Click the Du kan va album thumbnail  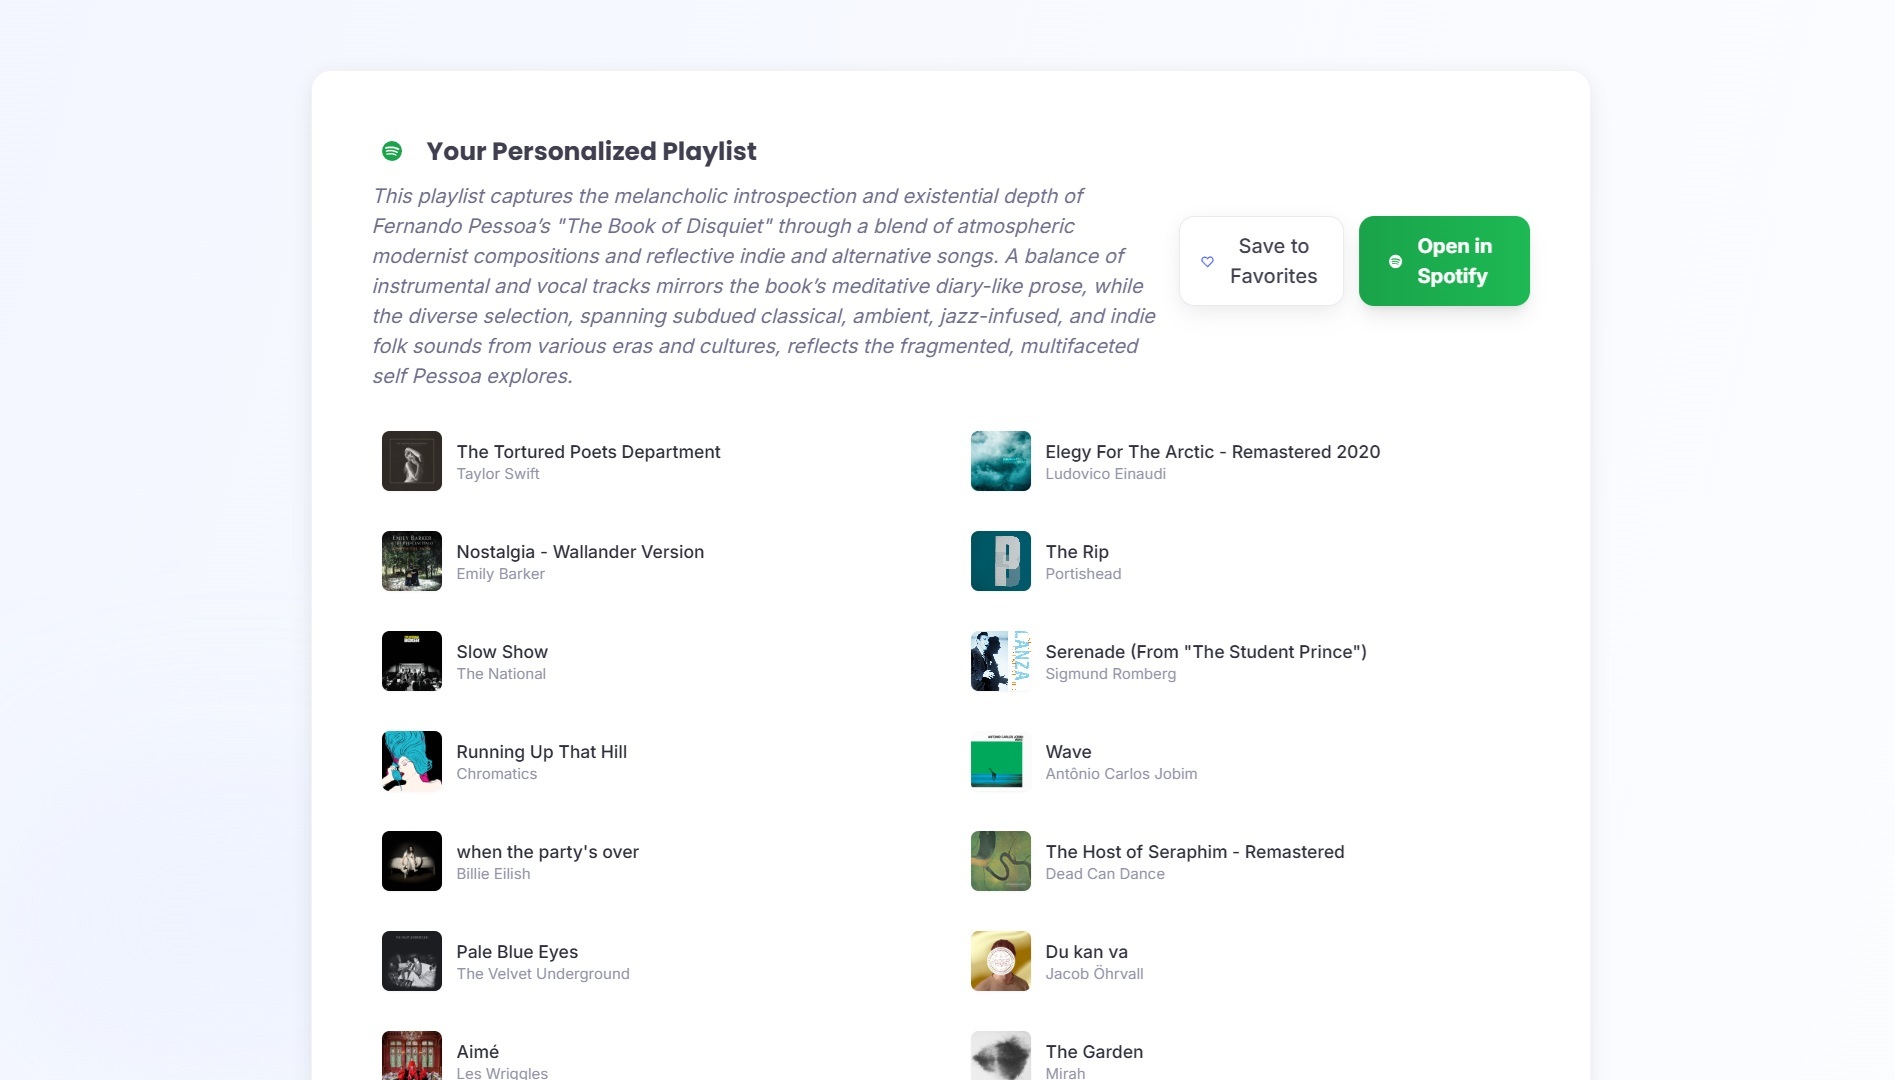[x=1001, y=961]
